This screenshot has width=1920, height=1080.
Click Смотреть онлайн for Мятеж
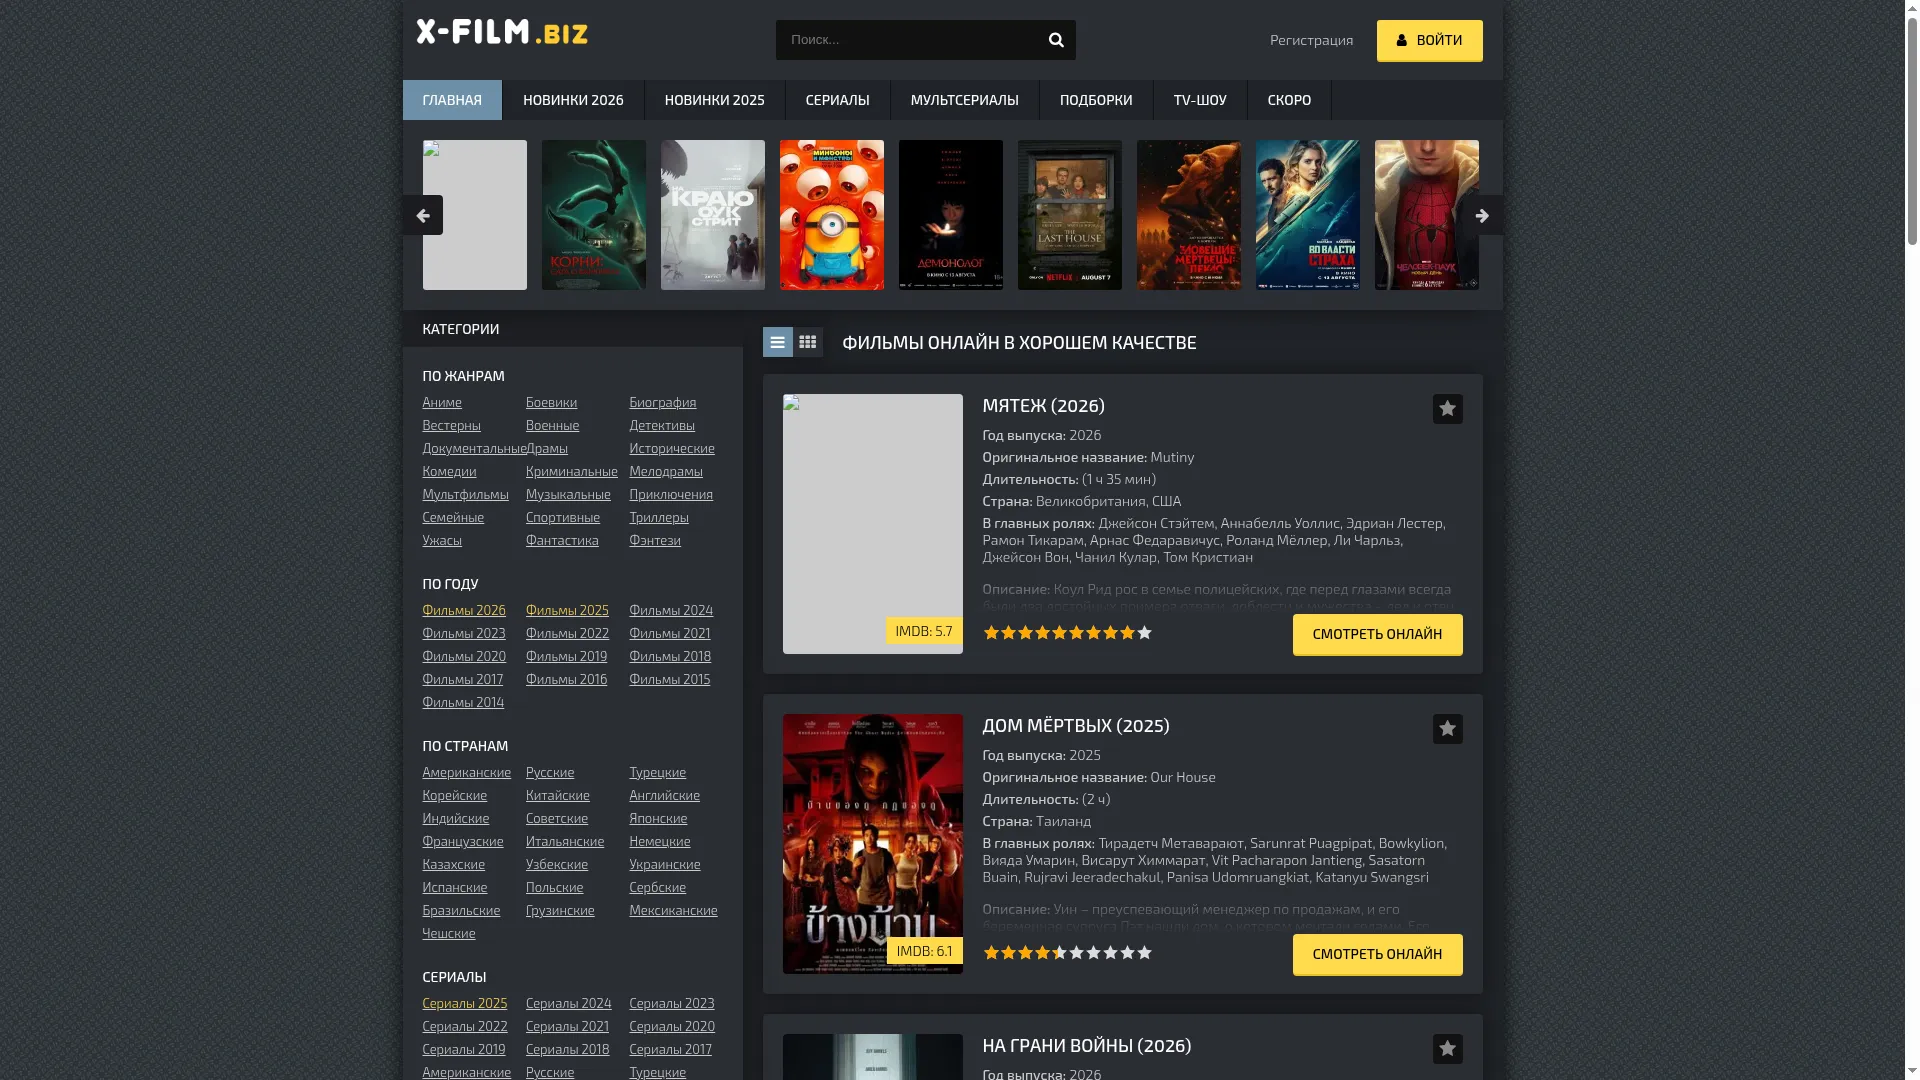point(1377,634)
